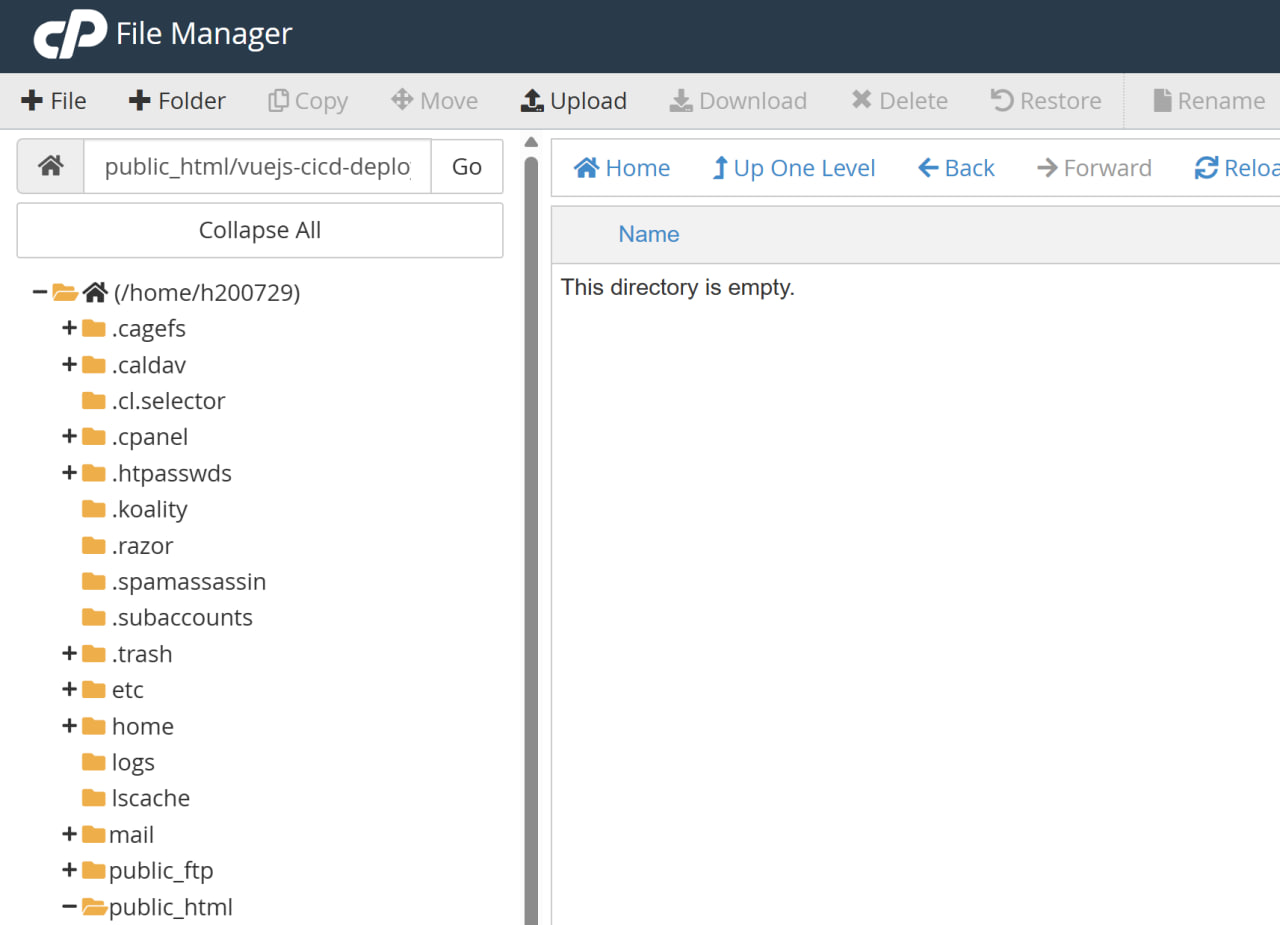Click the Restore toolbar button
Image resolution: width=1280 pixels, height=925 pixels.
1046,101
